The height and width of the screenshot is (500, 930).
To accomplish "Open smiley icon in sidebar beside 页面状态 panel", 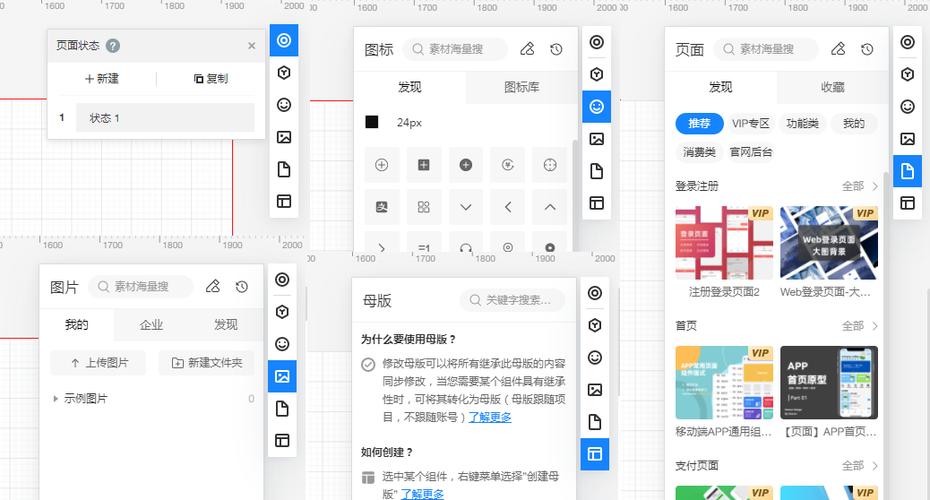I will pyautogui.click(x=284, y=105).
